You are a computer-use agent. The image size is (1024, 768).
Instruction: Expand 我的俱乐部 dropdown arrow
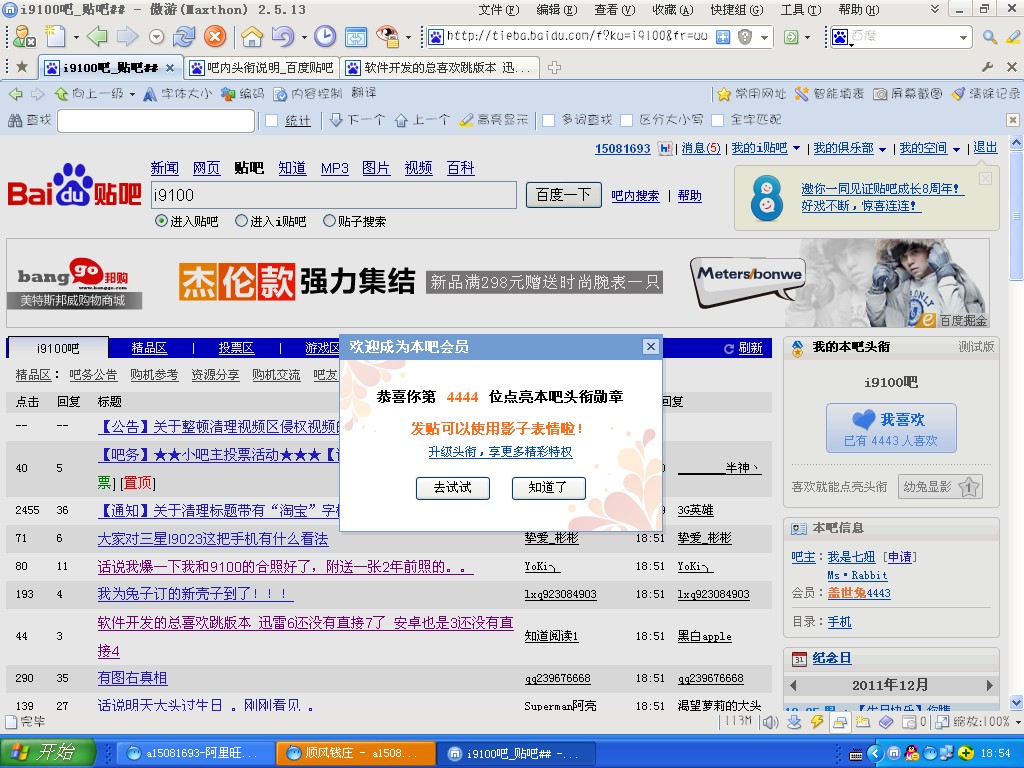coord(882,149)
